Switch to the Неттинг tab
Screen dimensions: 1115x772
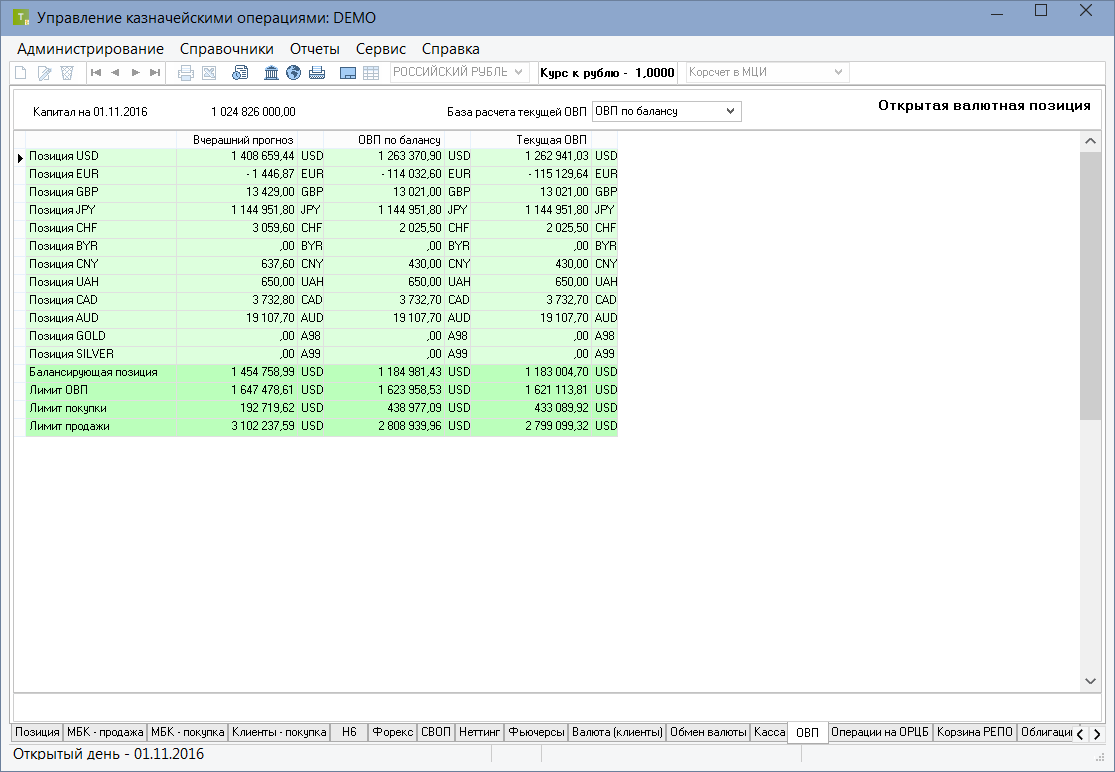point(479,732)
